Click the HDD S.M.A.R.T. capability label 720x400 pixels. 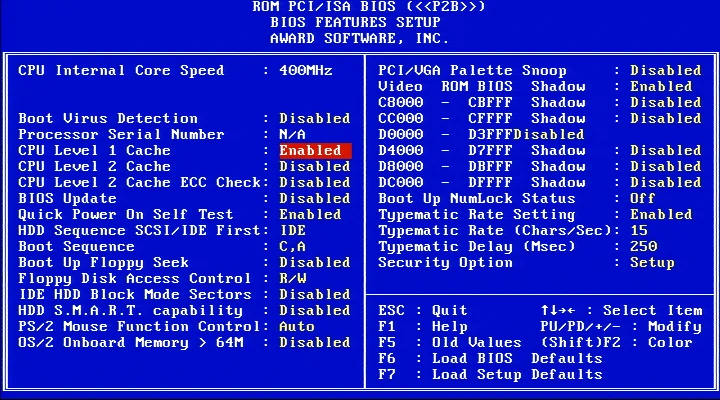[130, 310]
